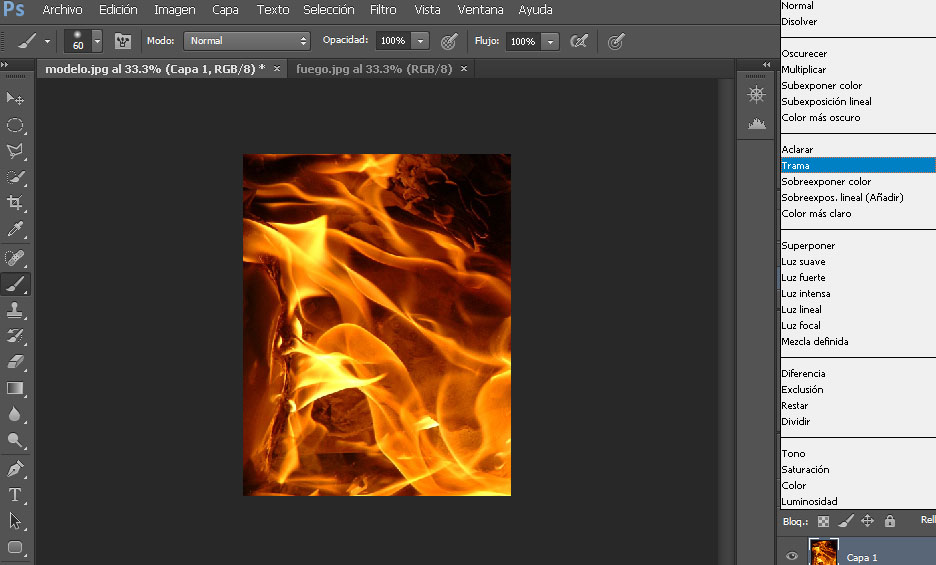Open the Modo blending mode dropdown
Screen dimensions: 936x565
pyautogui.click(x=247, y=41)
